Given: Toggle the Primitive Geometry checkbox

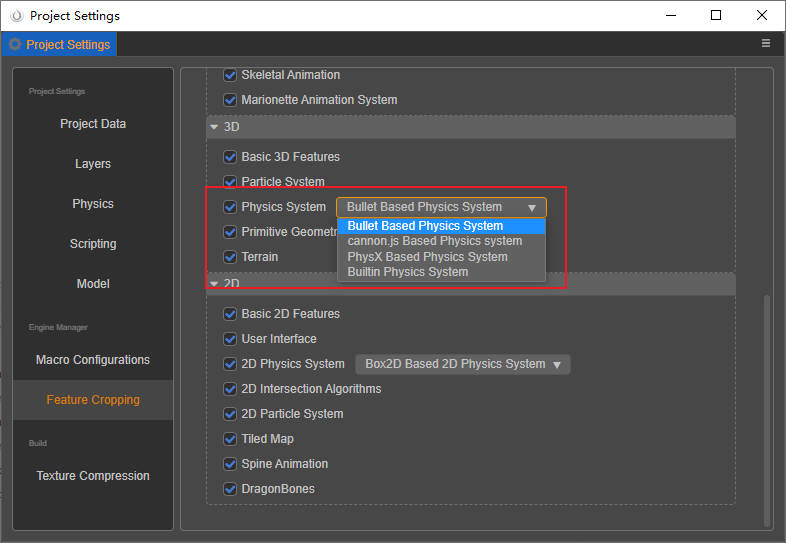Looking at the screenshot, I should coord(230,232).
